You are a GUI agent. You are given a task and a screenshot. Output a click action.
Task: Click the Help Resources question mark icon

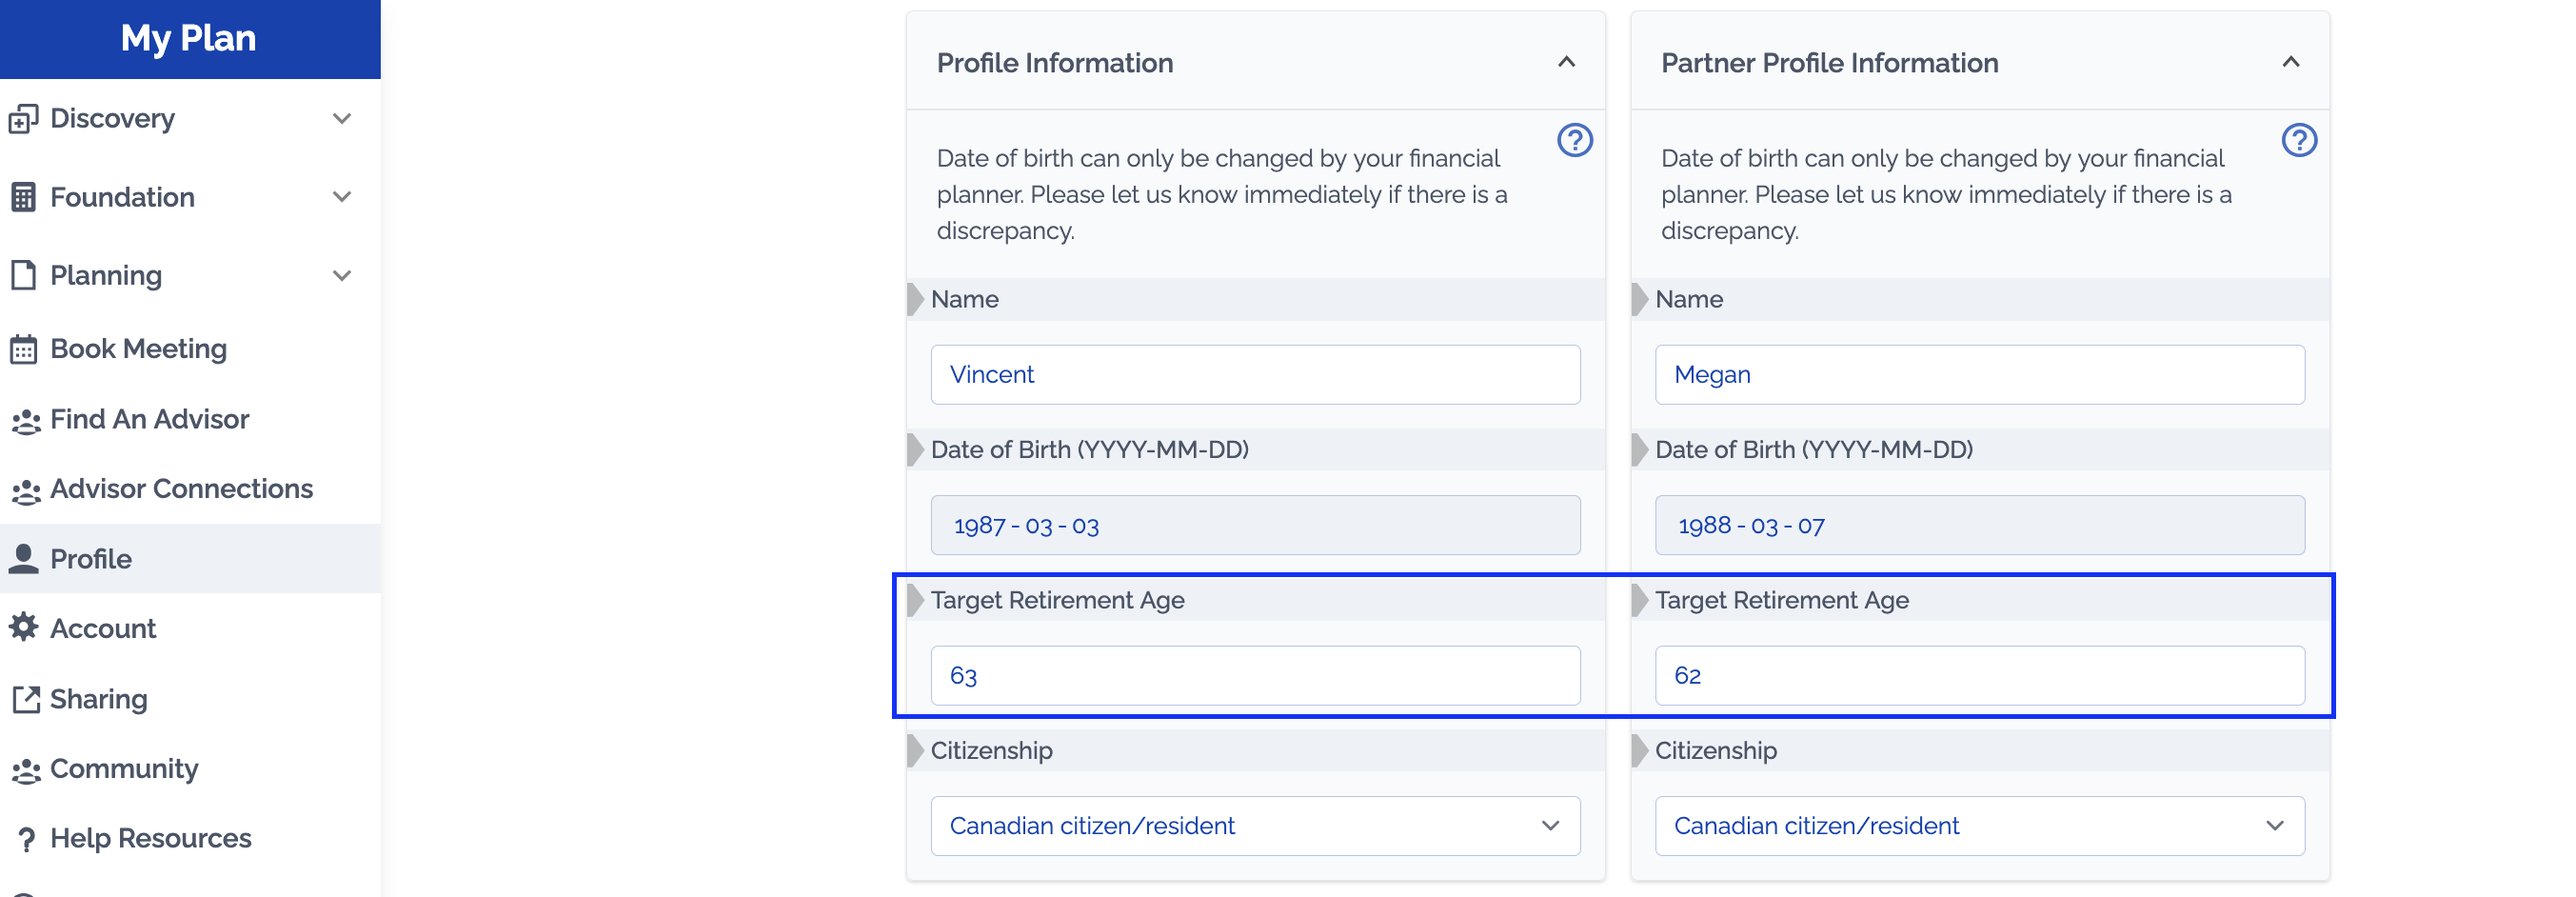26,839
